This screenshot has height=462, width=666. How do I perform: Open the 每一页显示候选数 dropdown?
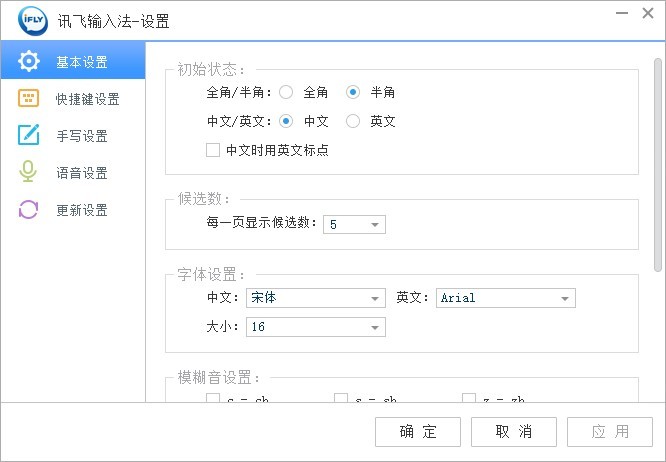click(x=354, y=224)
